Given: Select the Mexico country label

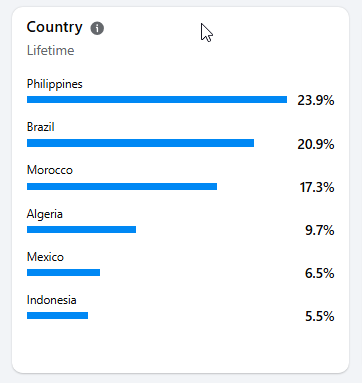Looking at the screenshot, I should [45, 257].
